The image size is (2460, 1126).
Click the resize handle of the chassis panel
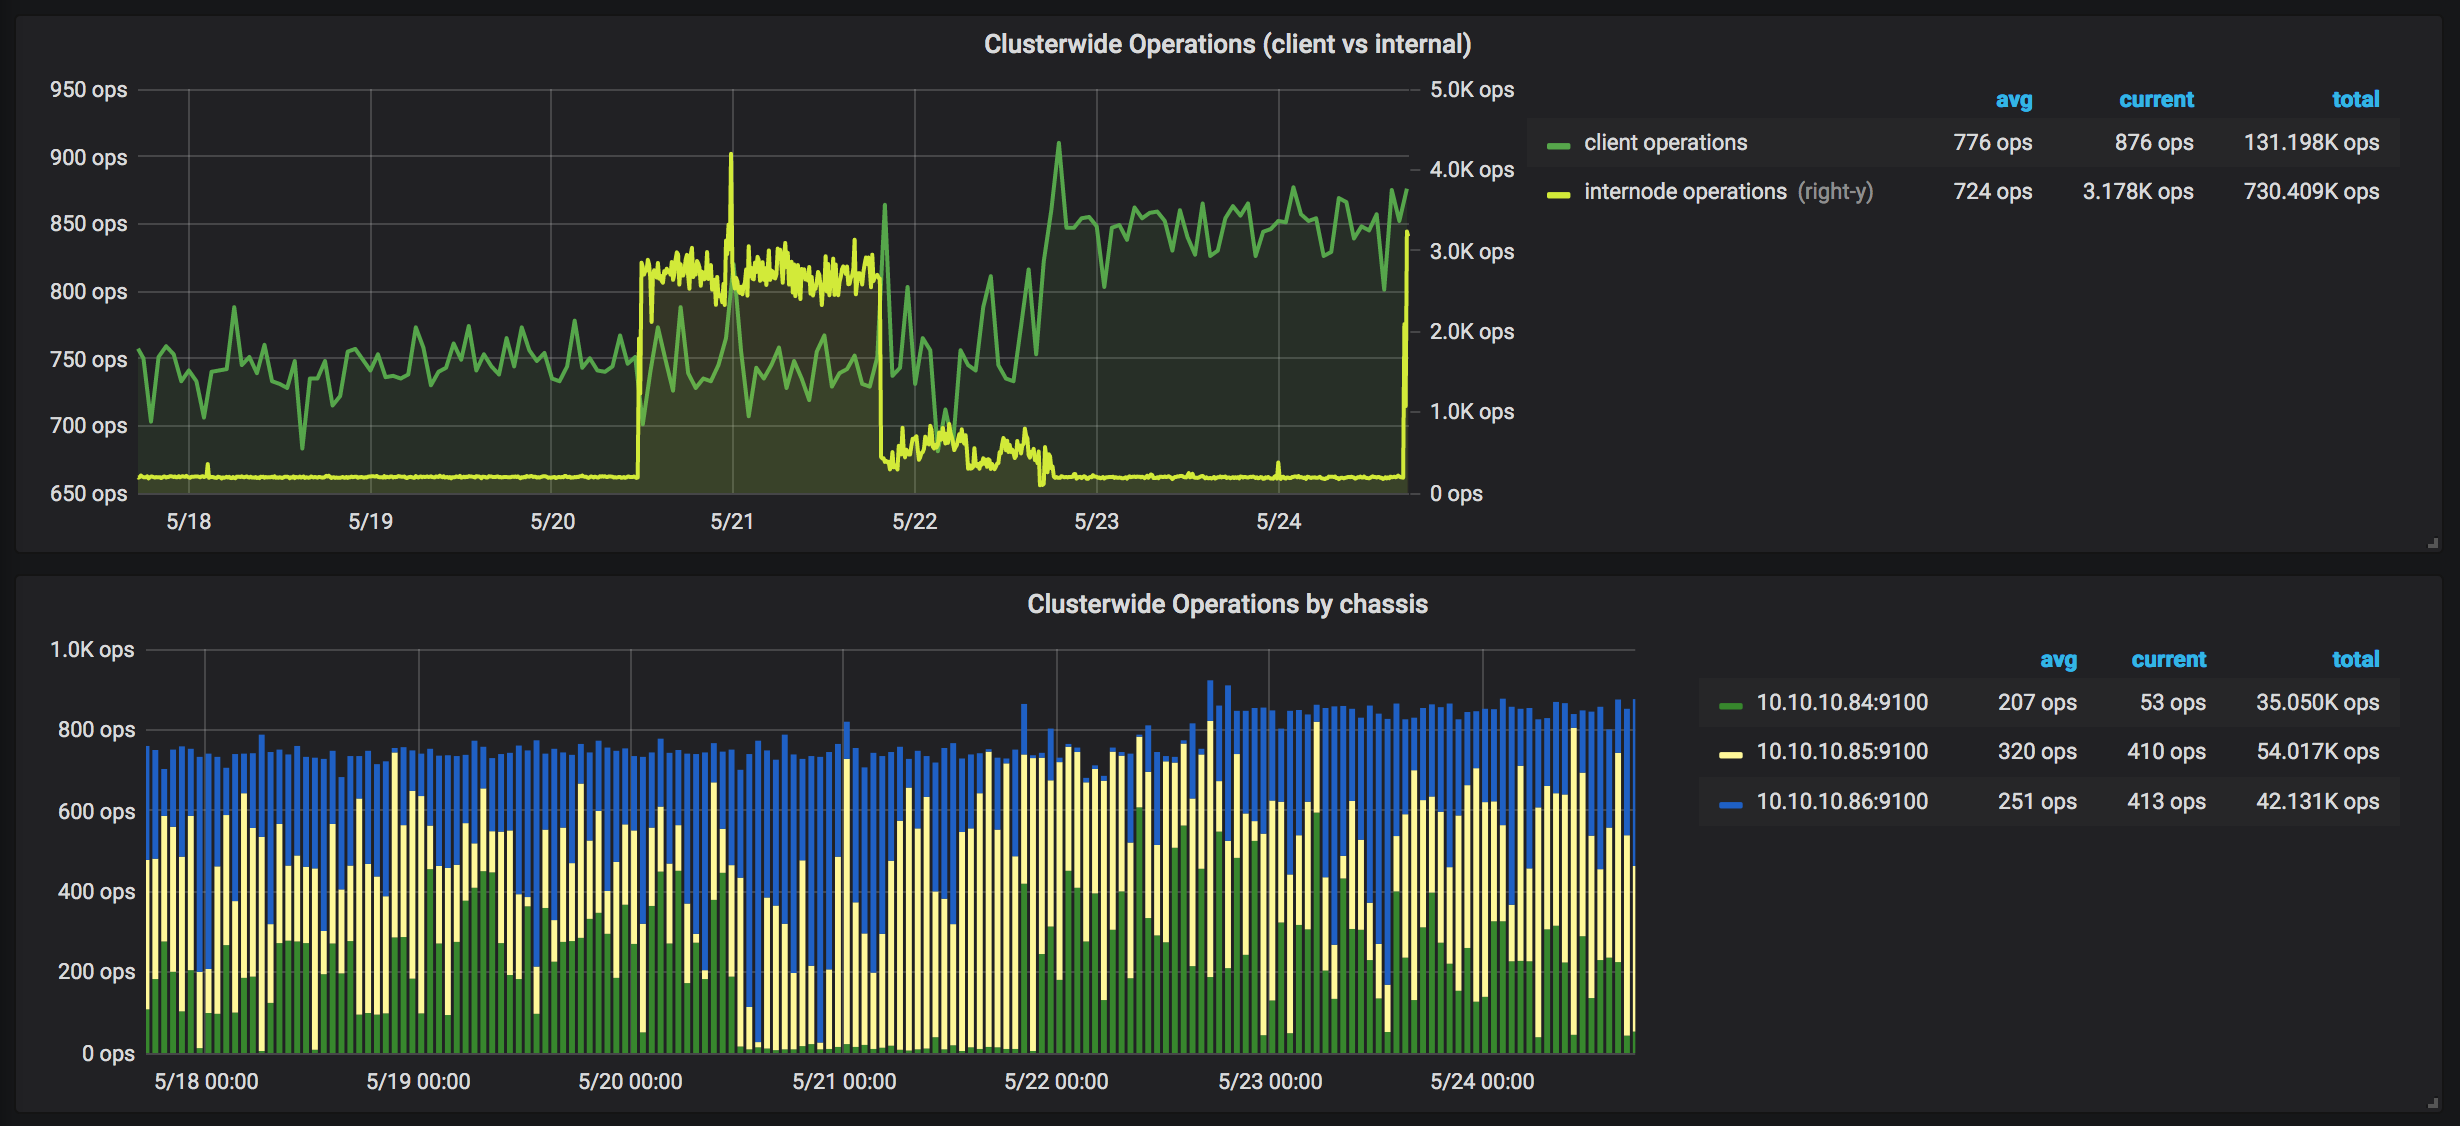2433,1103
